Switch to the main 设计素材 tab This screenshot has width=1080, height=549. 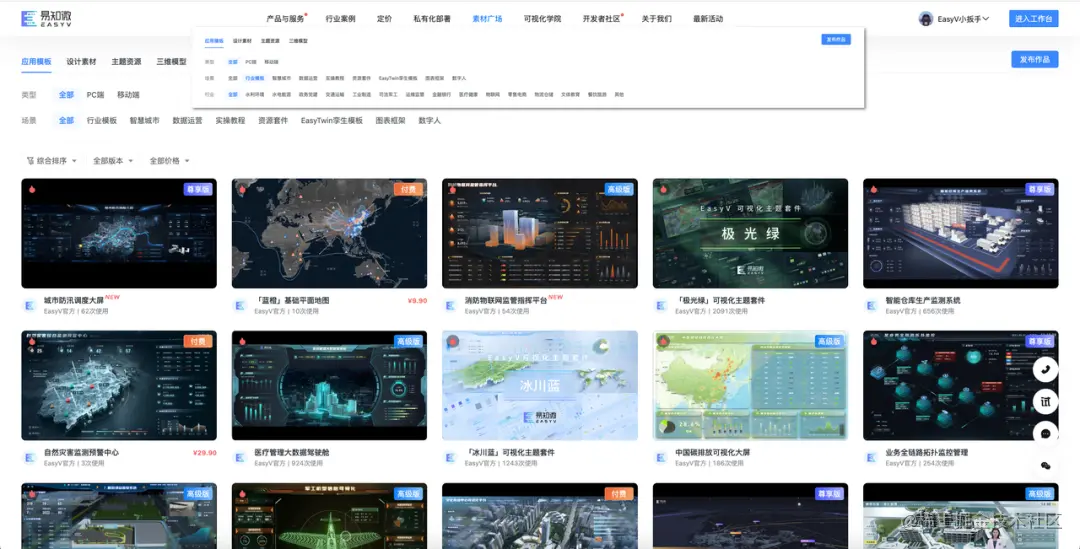(81, 61)
